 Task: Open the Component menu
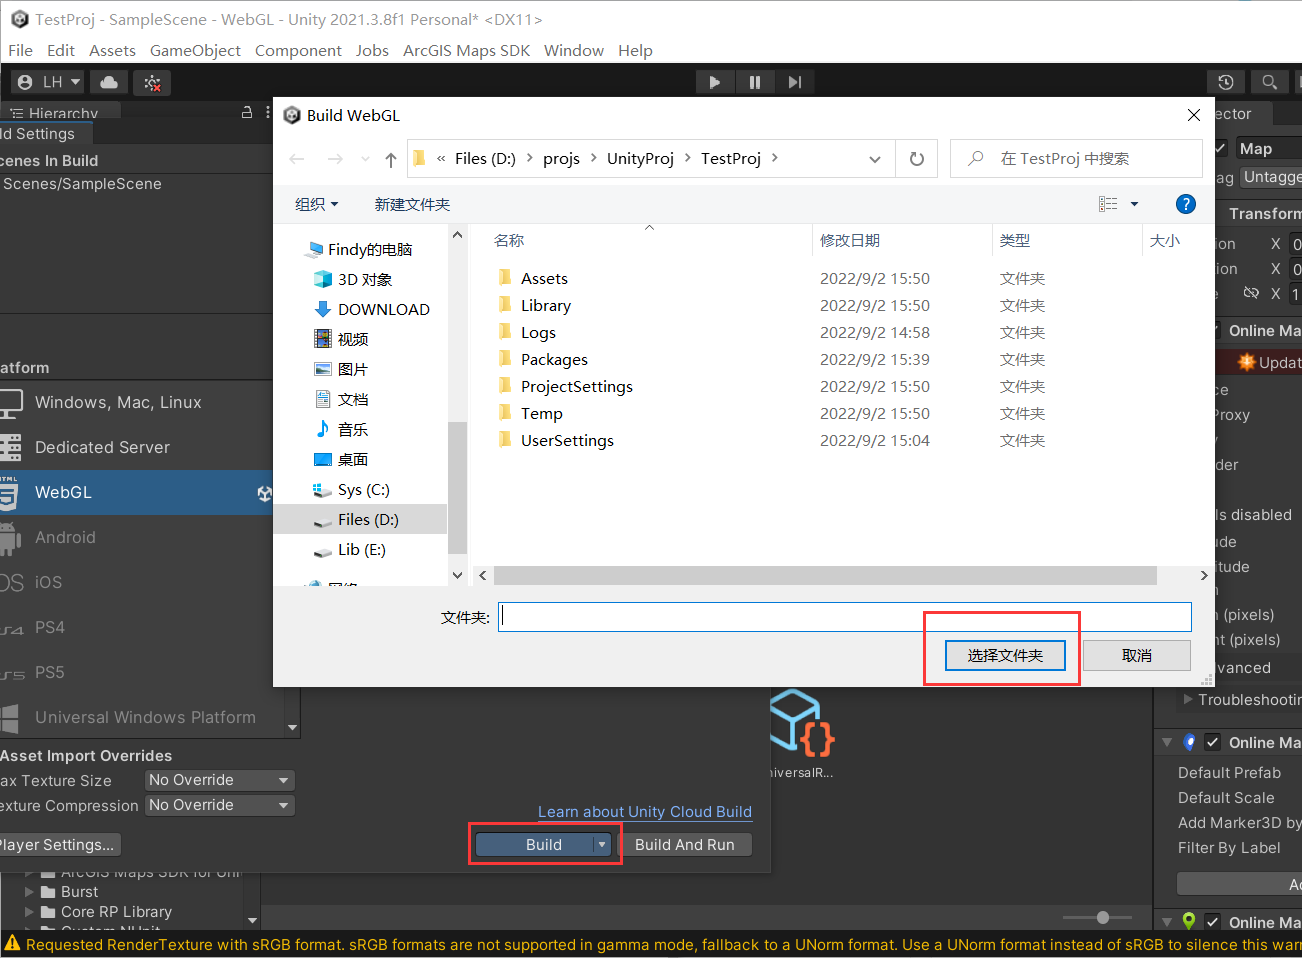click(x=298, y=50)
